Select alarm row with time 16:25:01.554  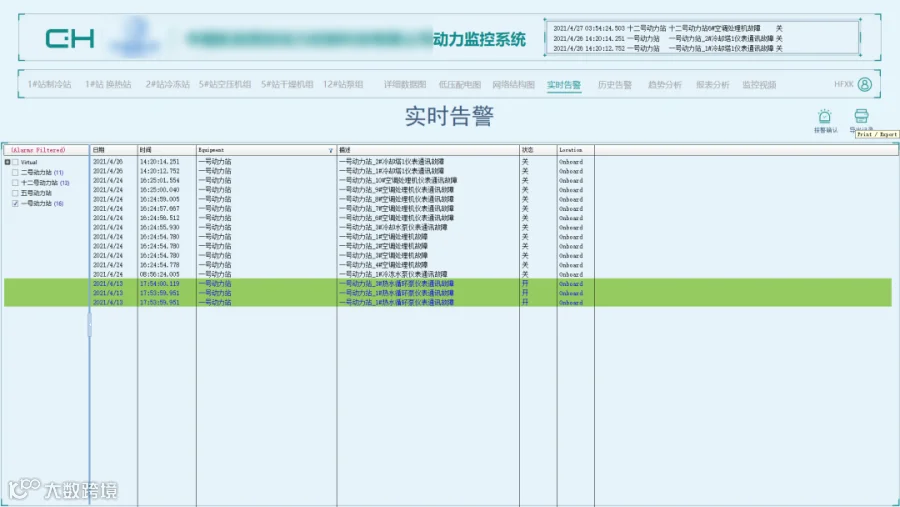pos(448,180)
